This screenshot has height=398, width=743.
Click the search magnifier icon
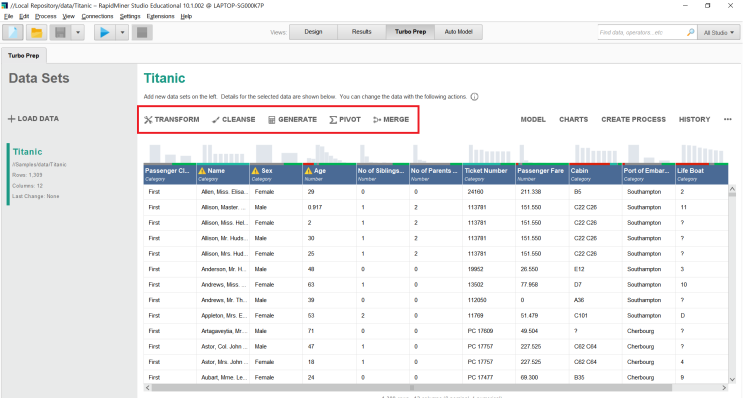(691, 33)
